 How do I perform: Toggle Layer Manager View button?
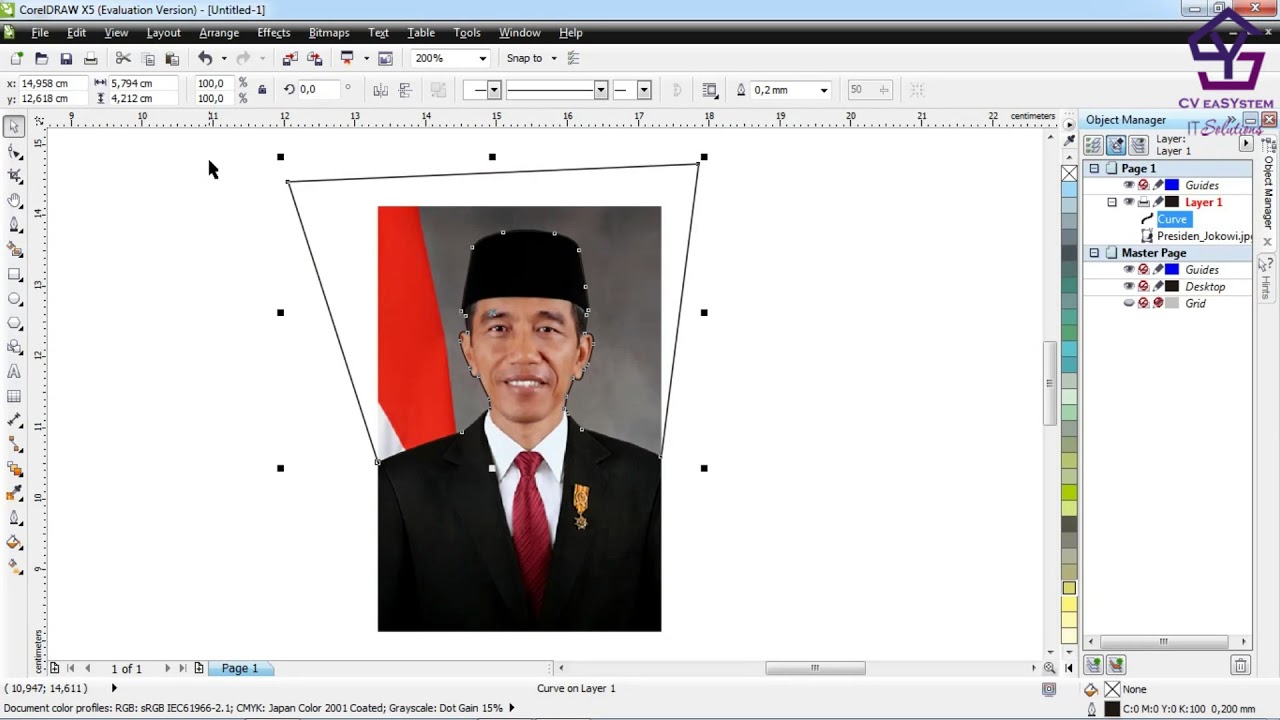[x=1138, y=145]
